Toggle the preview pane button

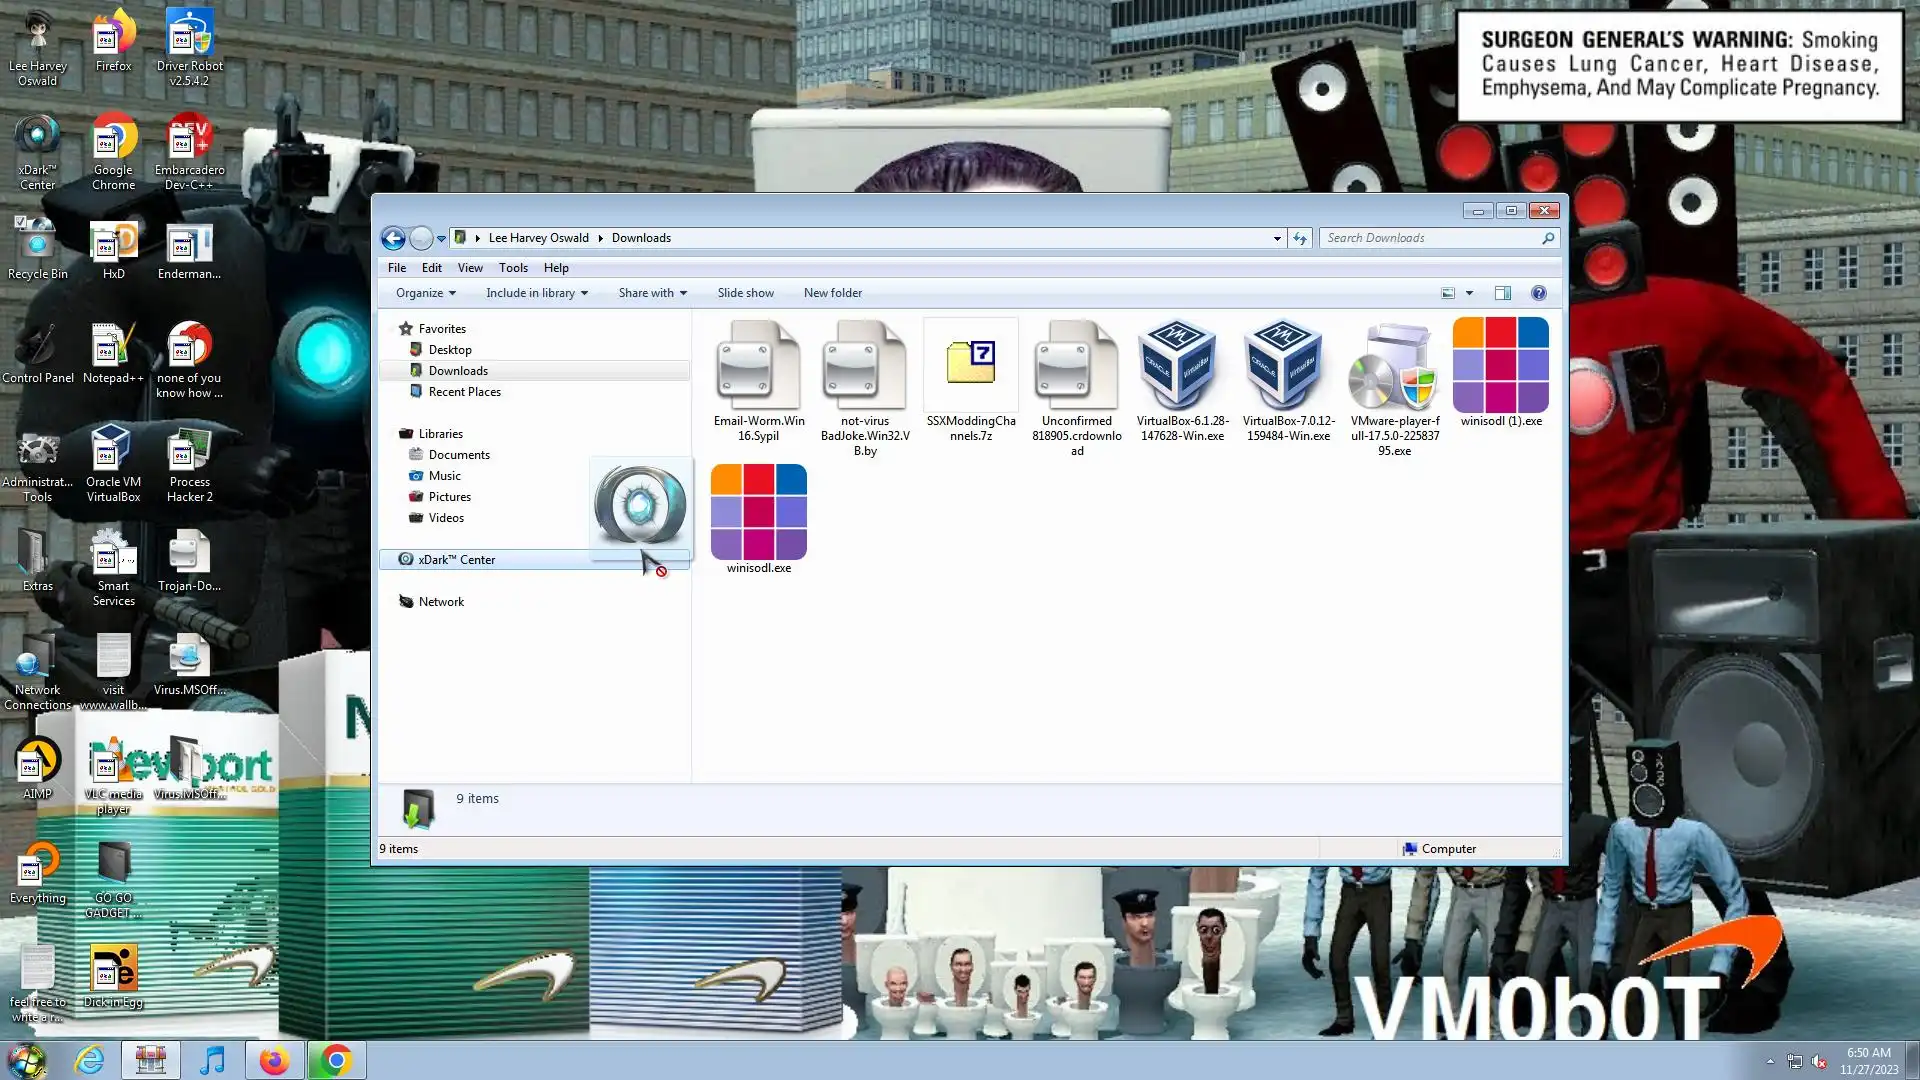(x=1502, y=293)
